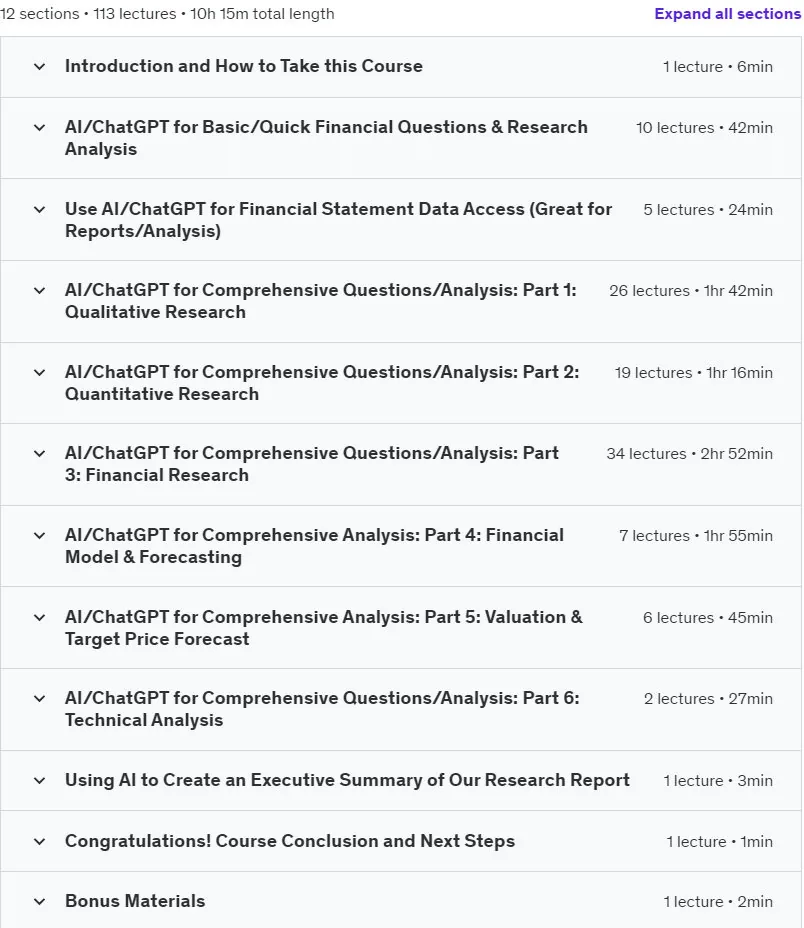Open Using AI to Create an Executive Summary title

347,780
